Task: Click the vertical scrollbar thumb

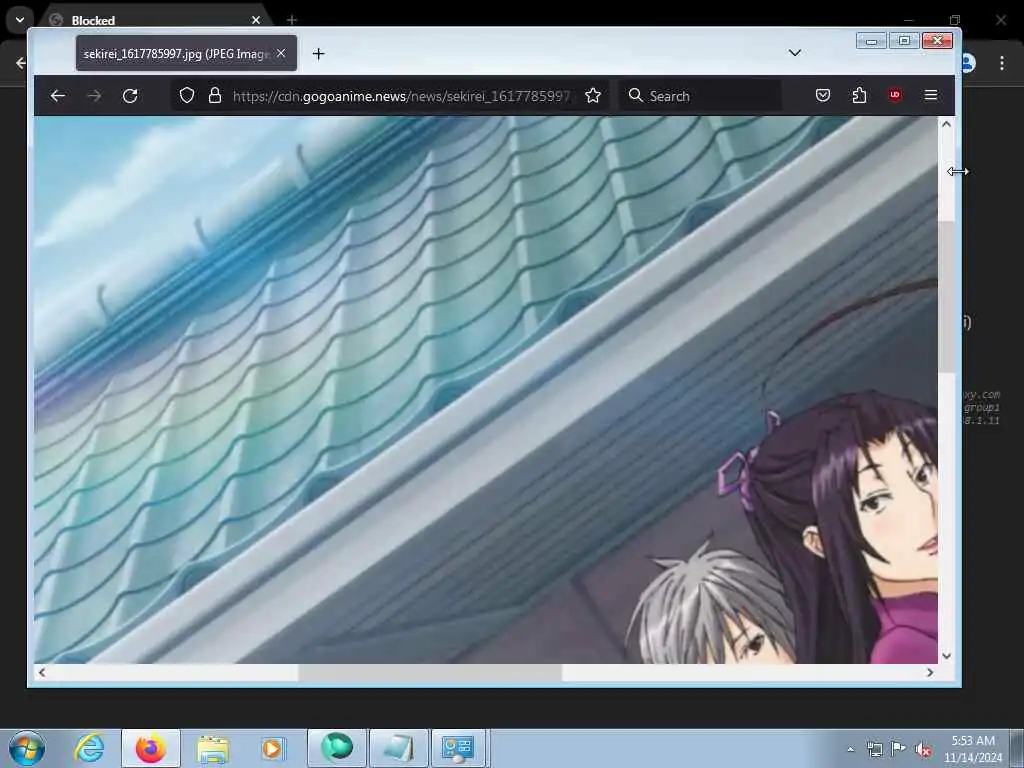Action: coord(946,297)
